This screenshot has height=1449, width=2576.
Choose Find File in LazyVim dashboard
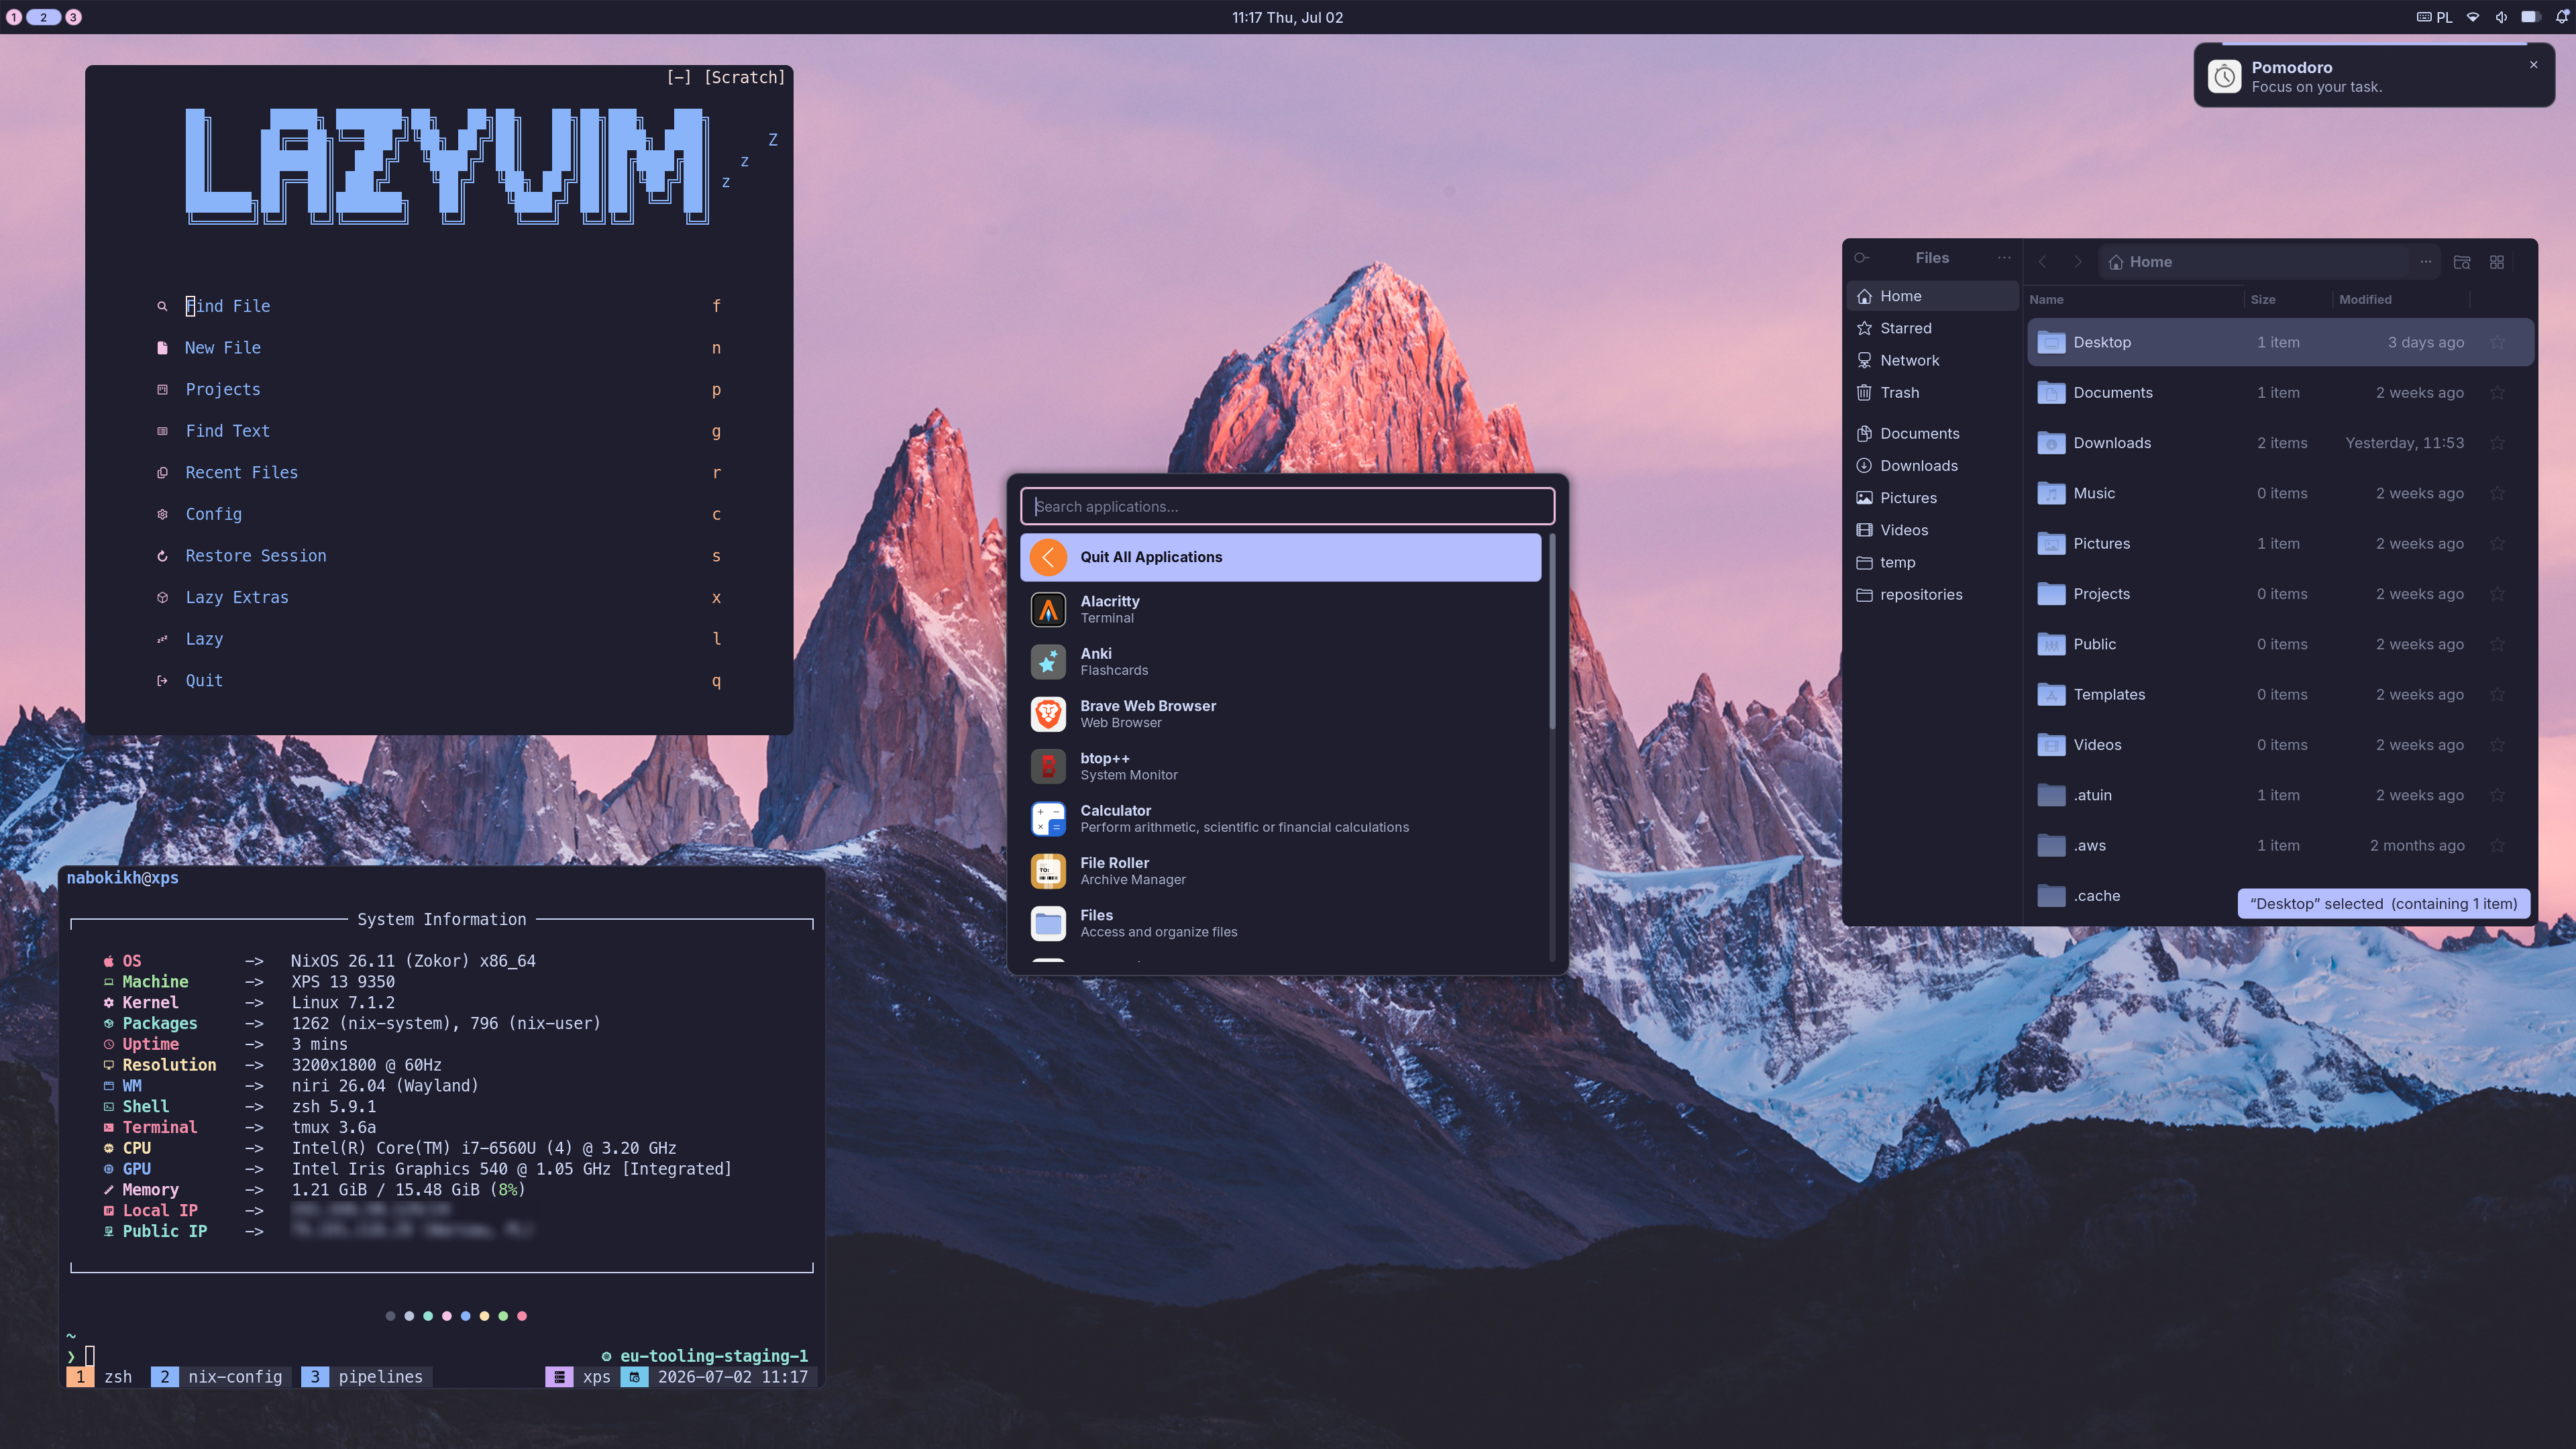click(438, 306)
